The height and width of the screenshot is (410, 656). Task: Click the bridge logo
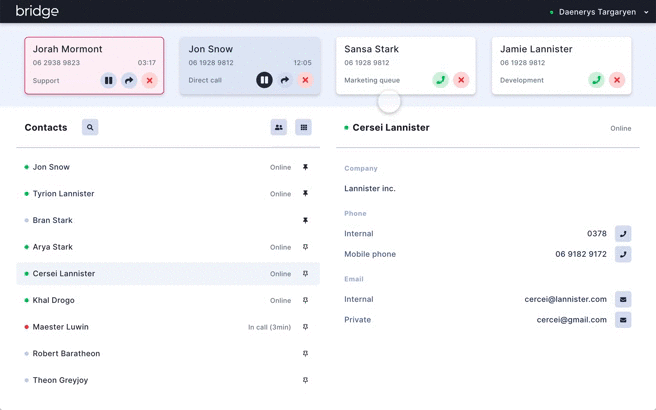coord(37,11)
